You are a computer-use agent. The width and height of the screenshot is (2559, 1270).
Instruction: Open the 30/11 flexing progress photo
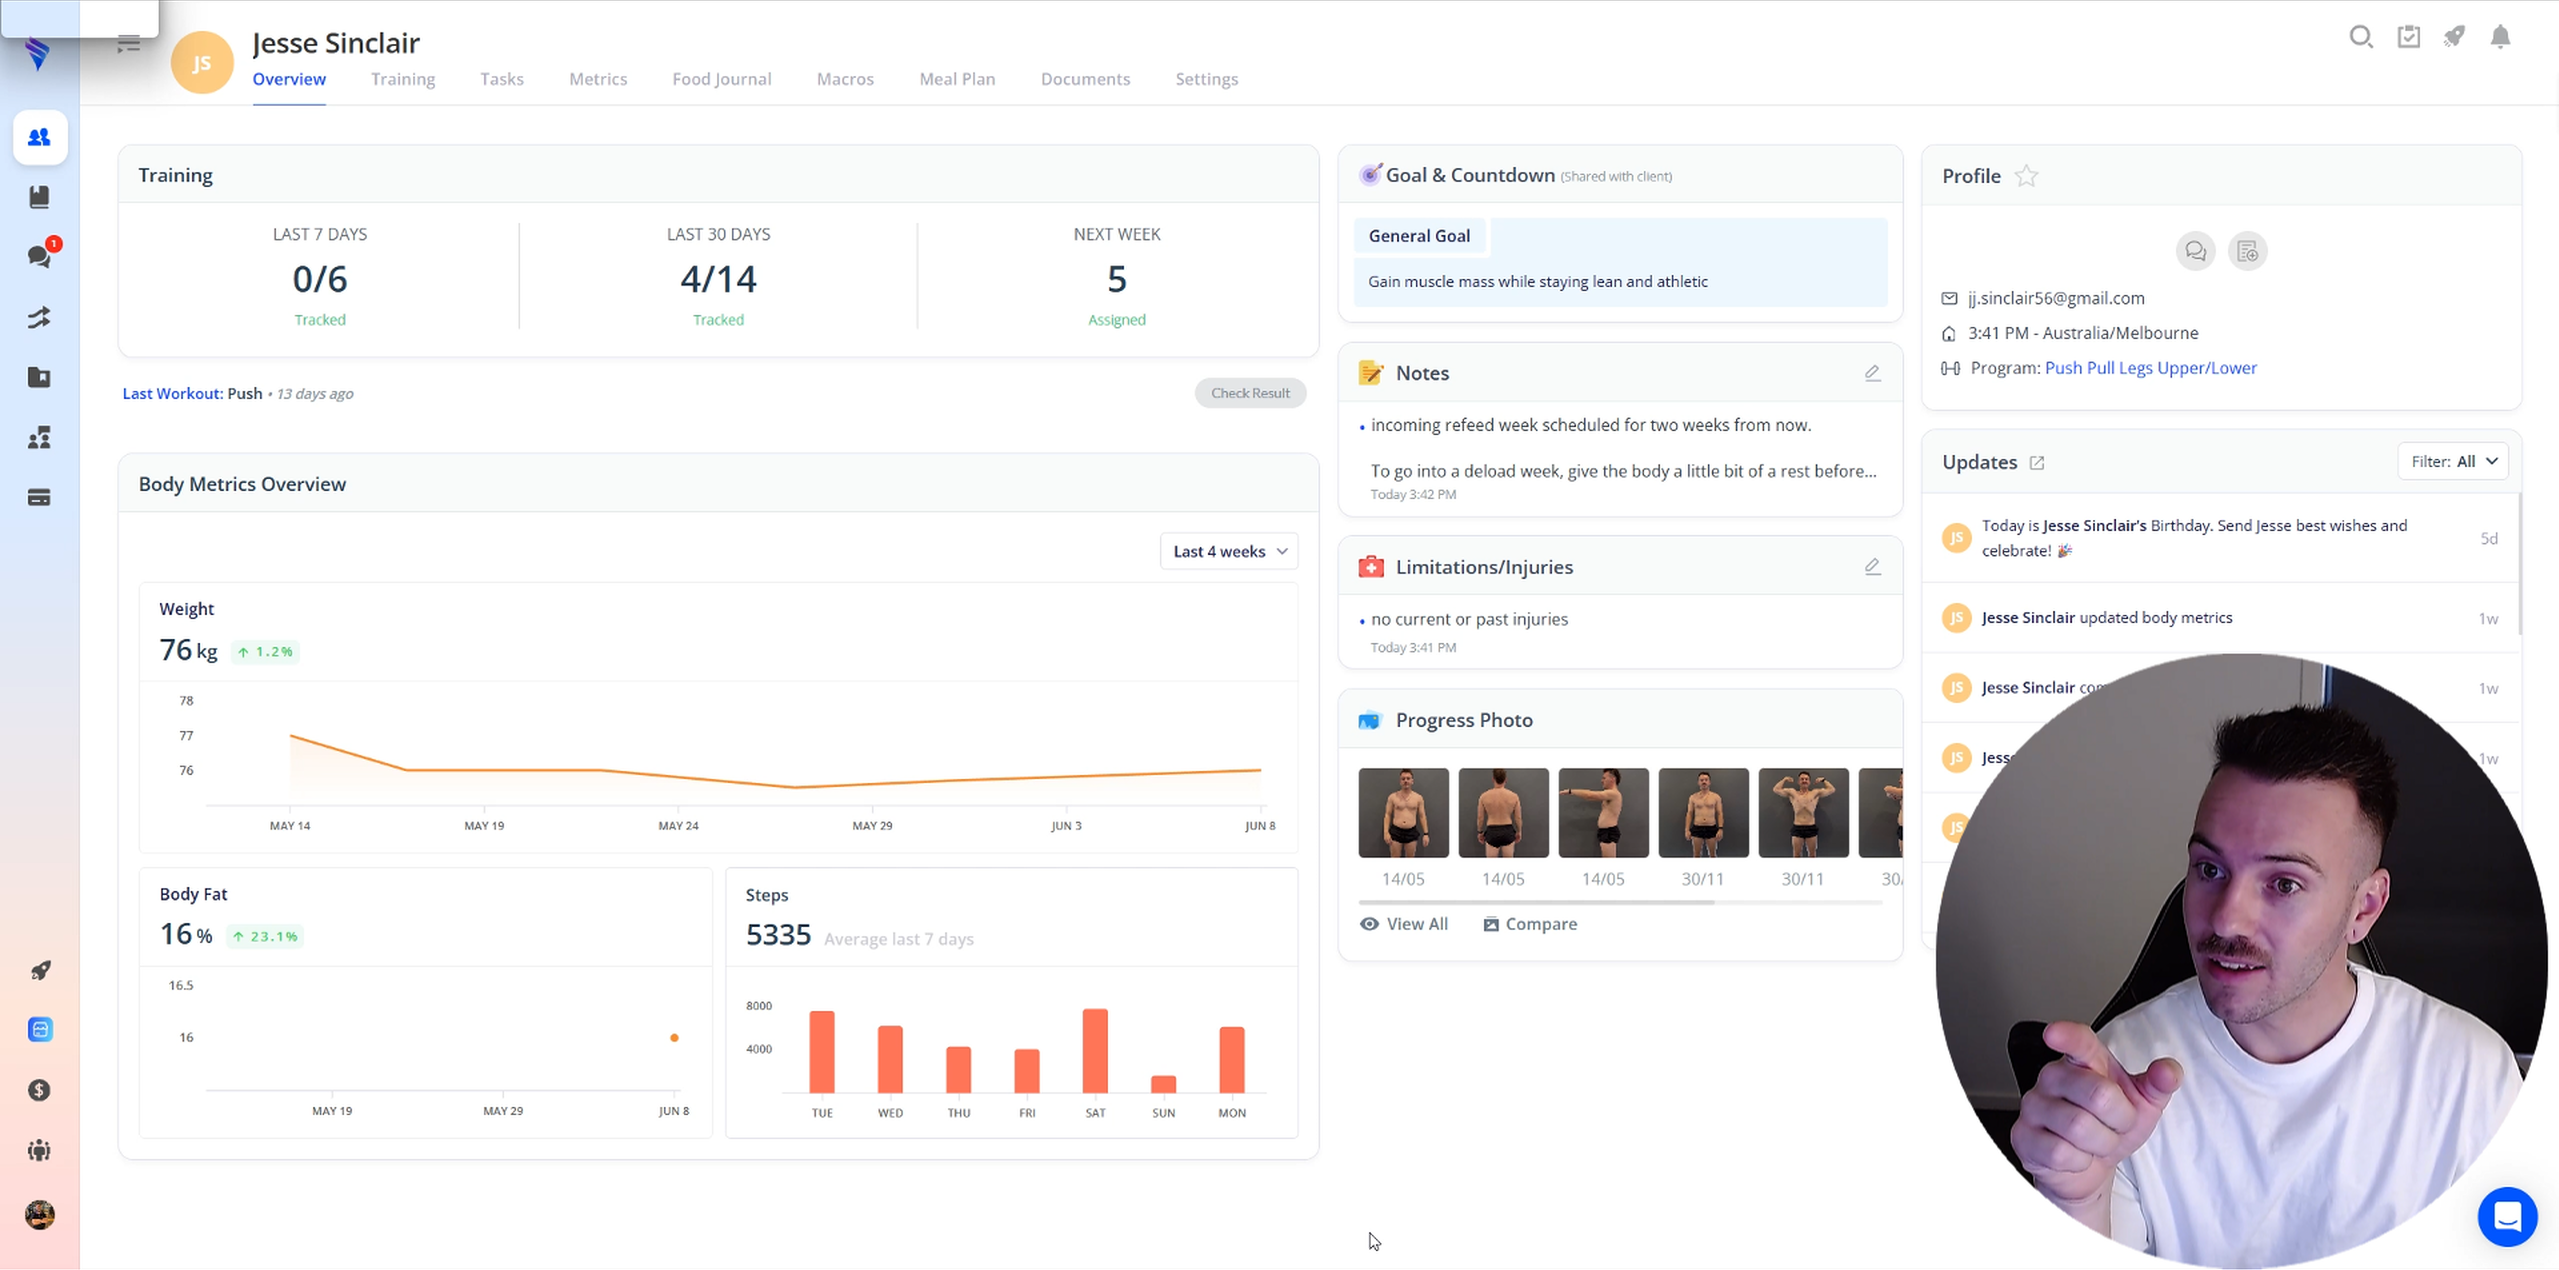pyautogui.click(x=1803, y=812)
